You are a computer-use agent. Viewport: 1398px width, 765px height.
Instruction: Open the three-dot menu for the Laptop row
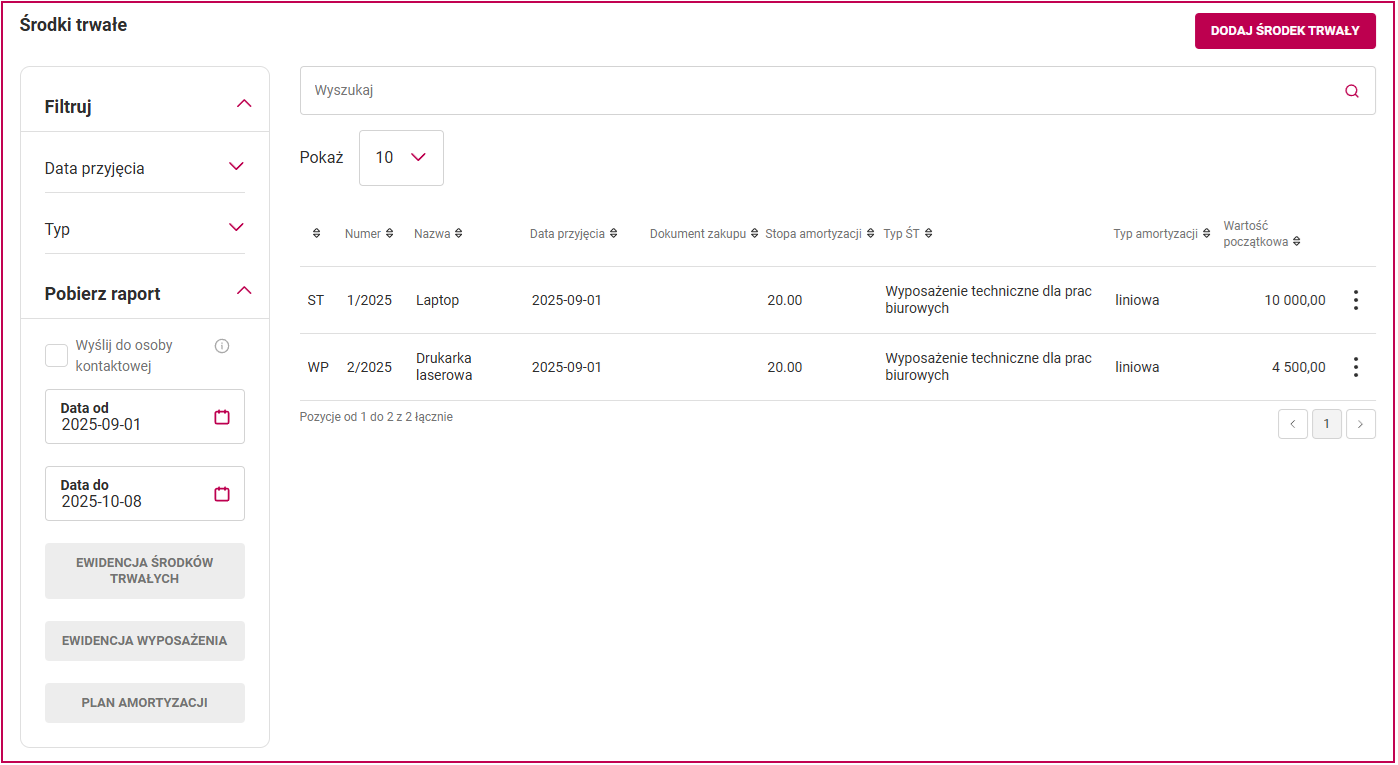coord(1356,300)
